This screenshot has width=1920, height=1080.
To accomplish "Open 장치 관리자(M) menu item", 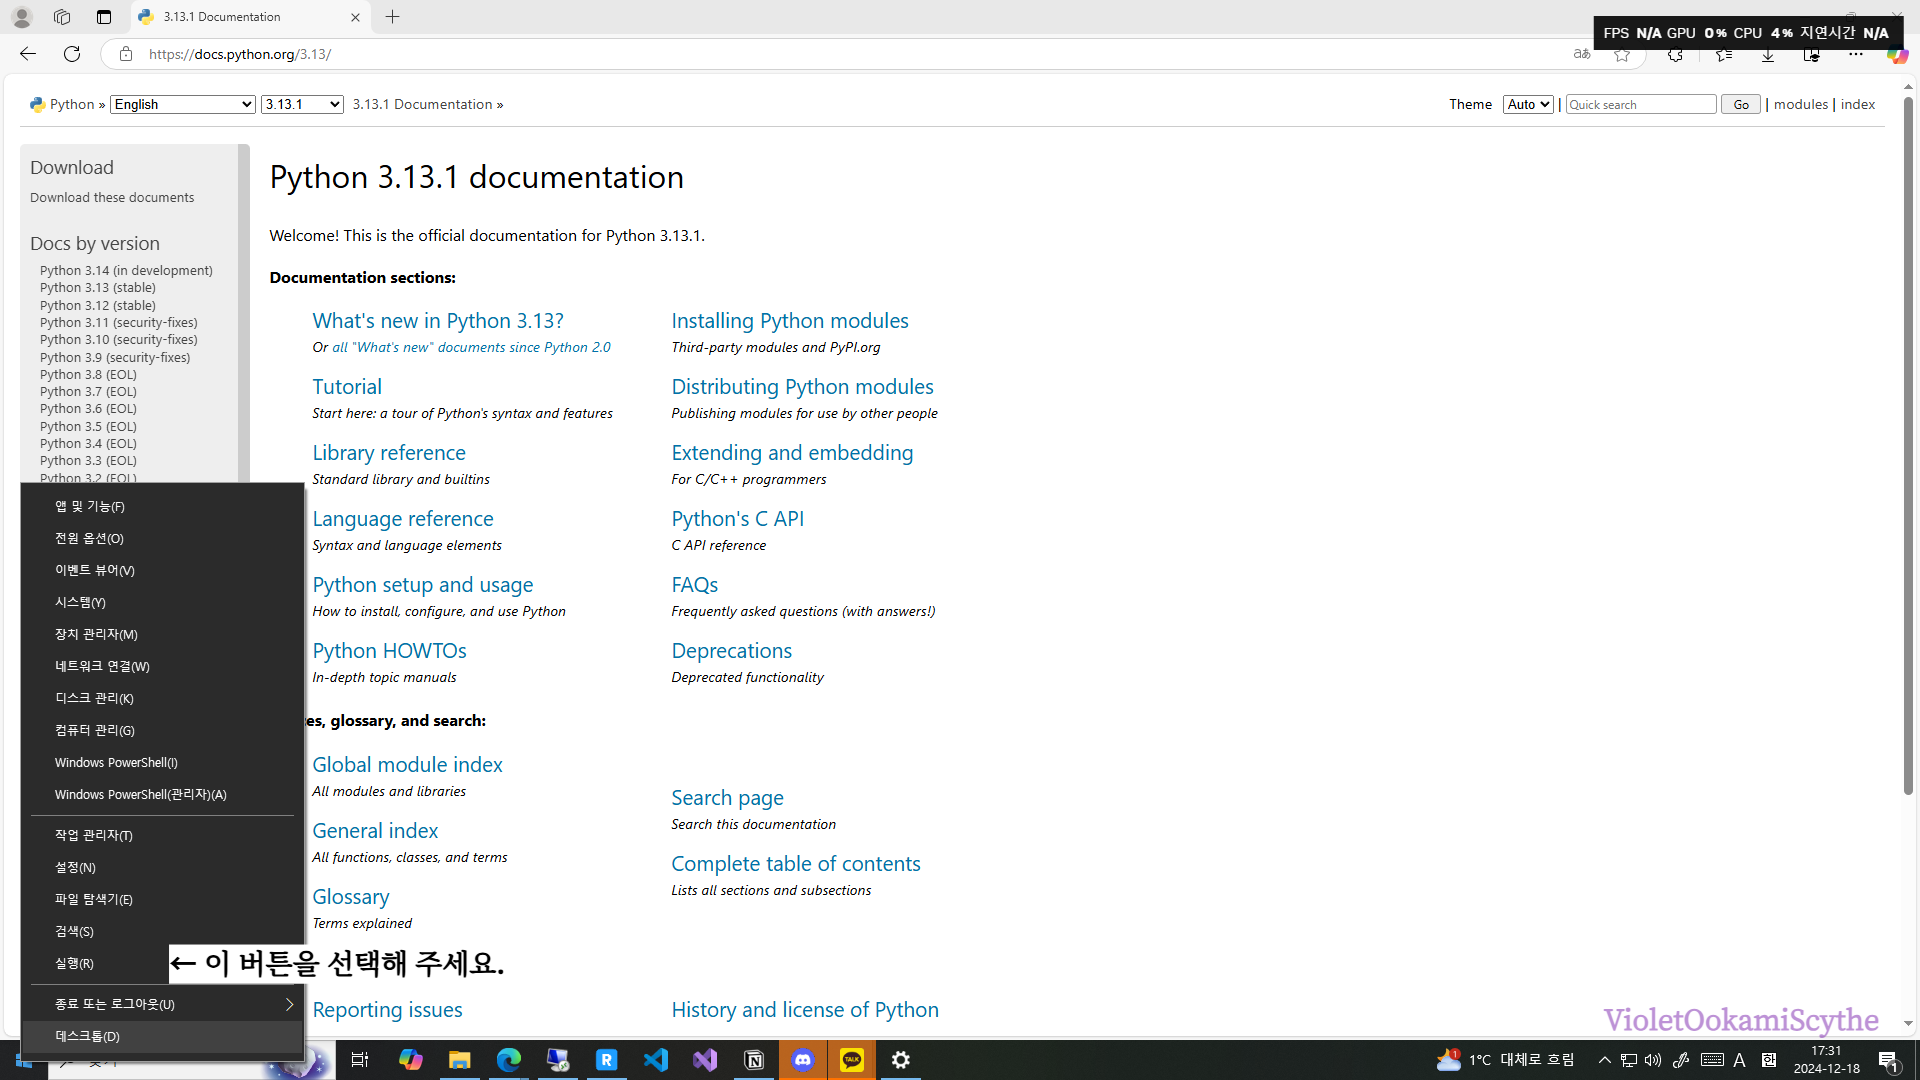I will tap(162, 634).
